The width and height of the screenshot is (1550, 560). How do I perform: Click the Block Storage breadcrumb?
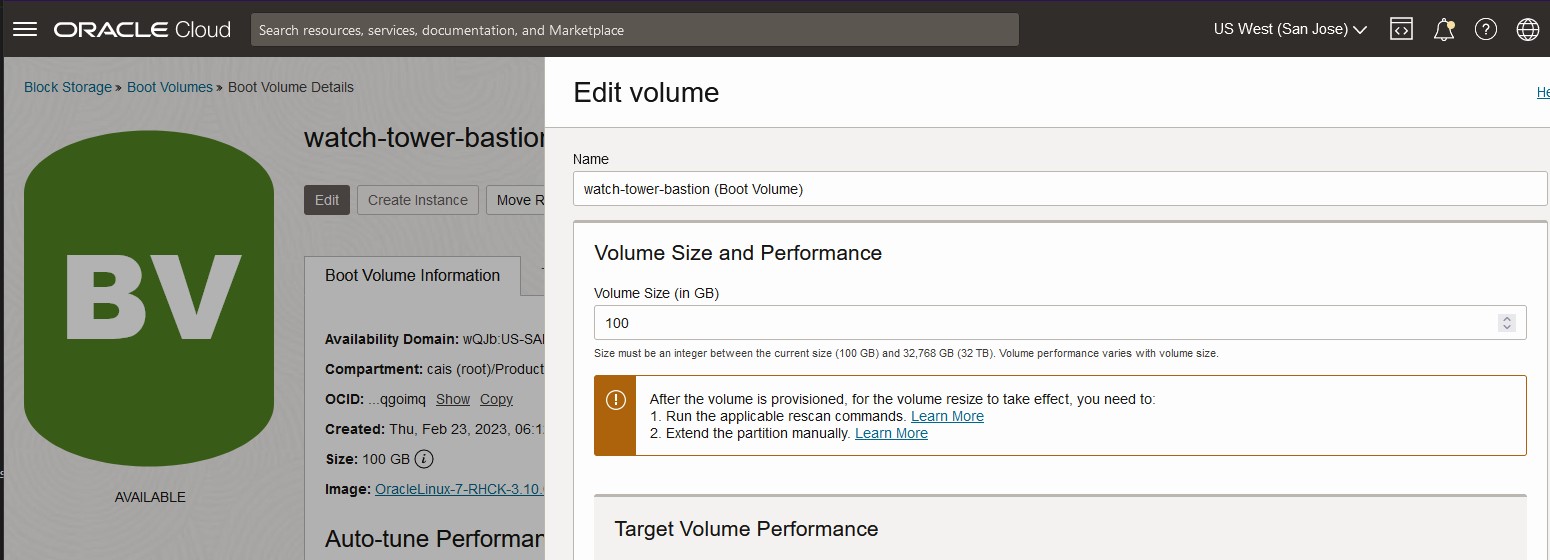[x=68, y=87]
